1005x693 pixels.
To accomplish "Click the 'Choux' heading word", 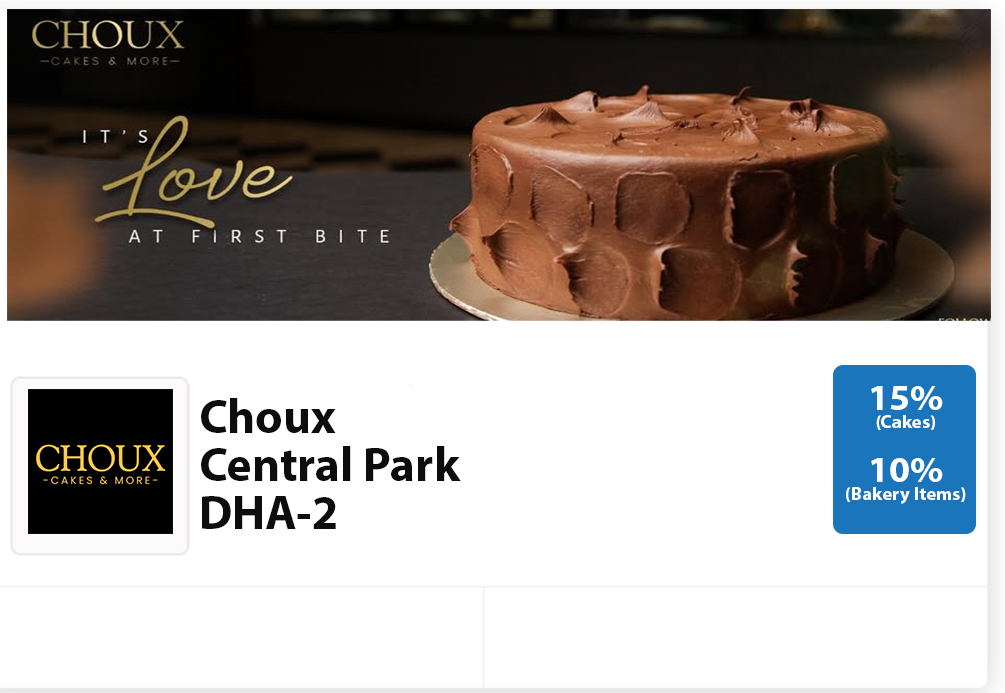I will pos(267,417).
